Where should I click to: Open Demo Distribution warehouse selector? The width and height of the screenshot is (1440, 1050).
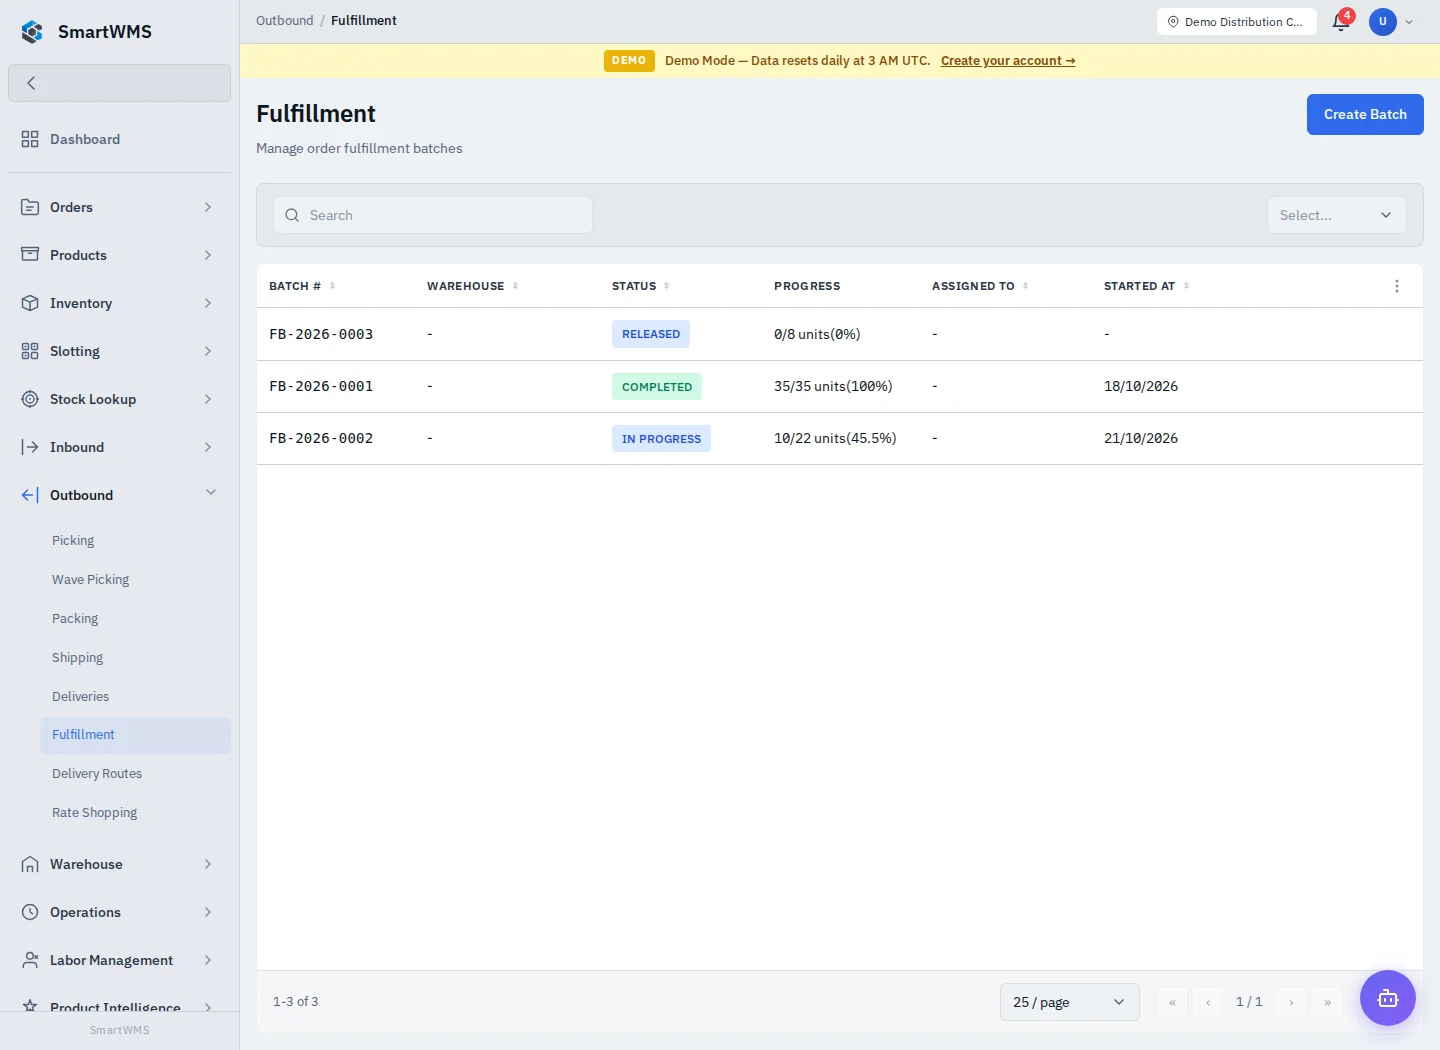click(x=1237, y=21)
